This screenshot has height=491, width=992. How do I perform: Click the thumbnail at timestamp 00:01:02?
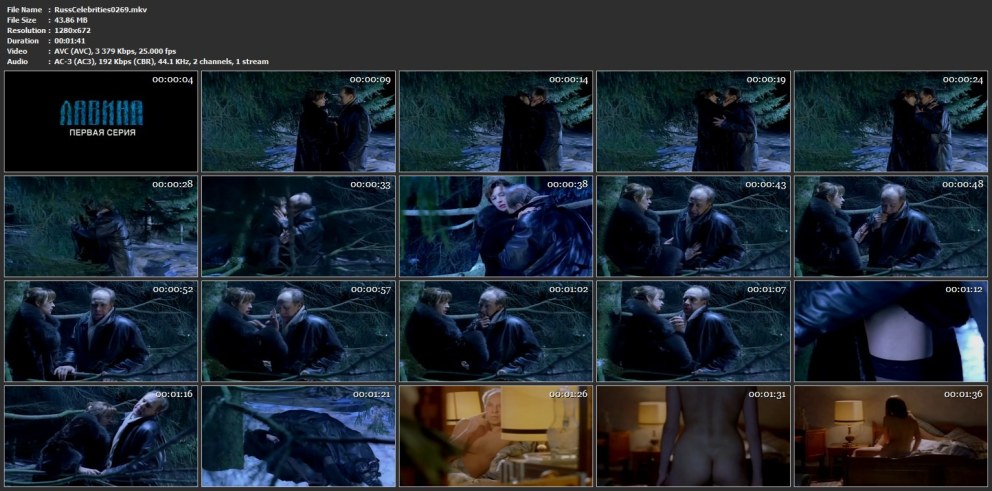tap(496, 332)
